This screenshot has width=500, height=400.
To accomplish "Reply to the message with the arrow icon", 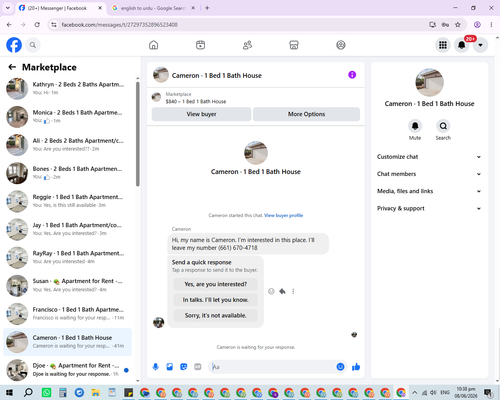I will pos(282,291).
